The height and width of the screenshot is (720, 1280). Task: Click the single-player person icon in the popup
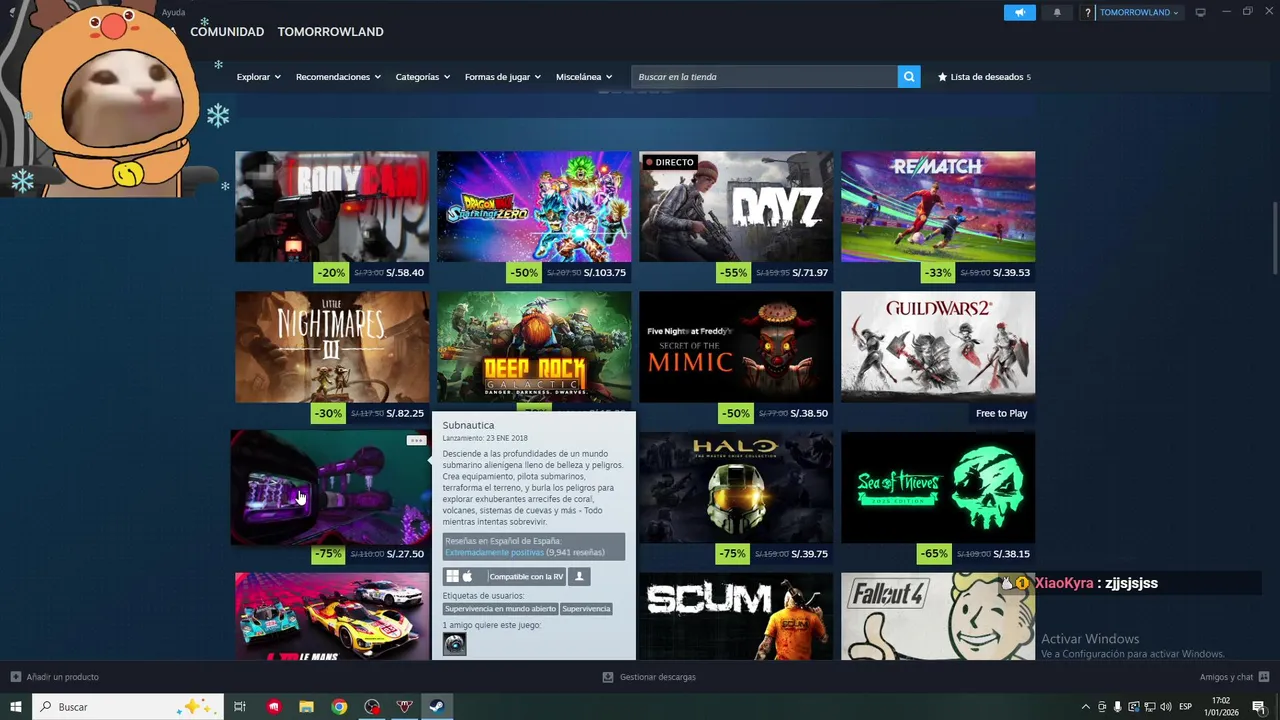coord(579,576)
